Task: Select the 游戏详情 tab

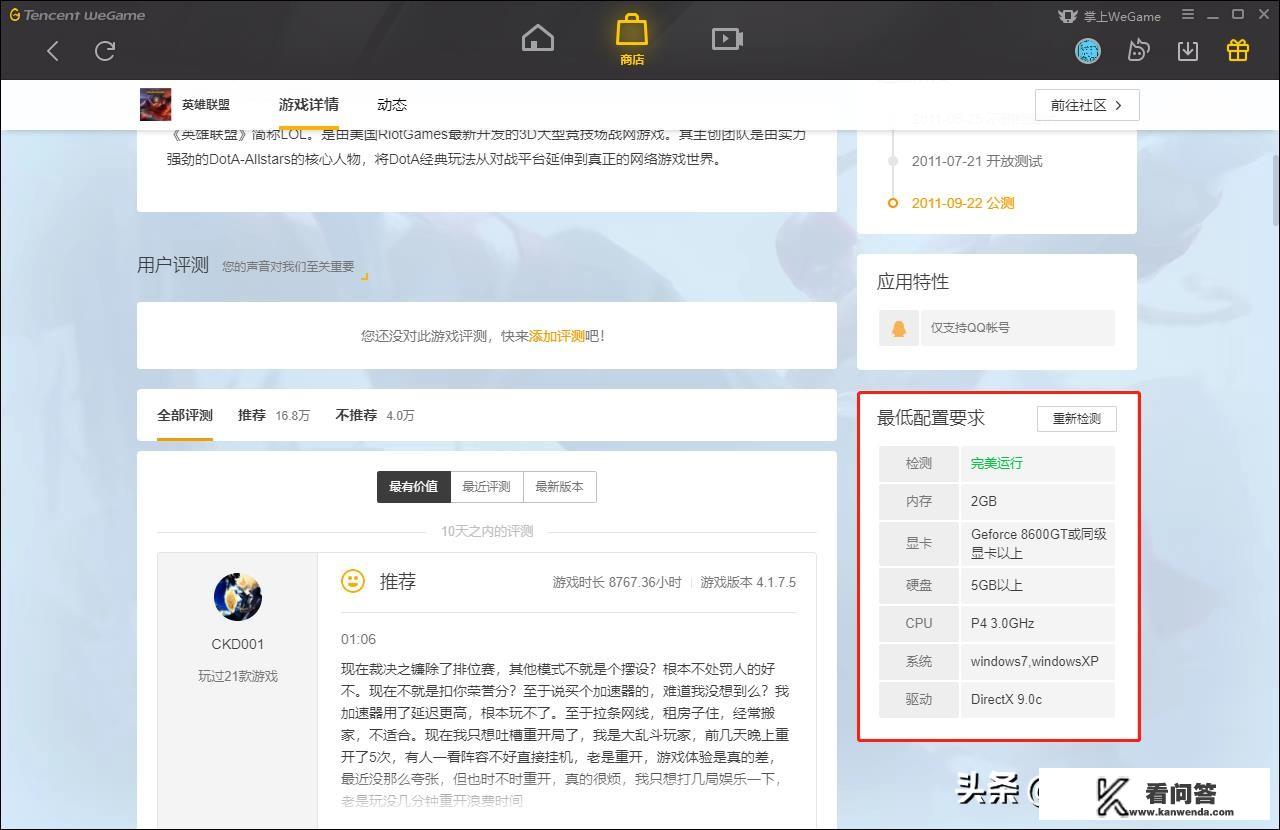Action: click(308, 105)
